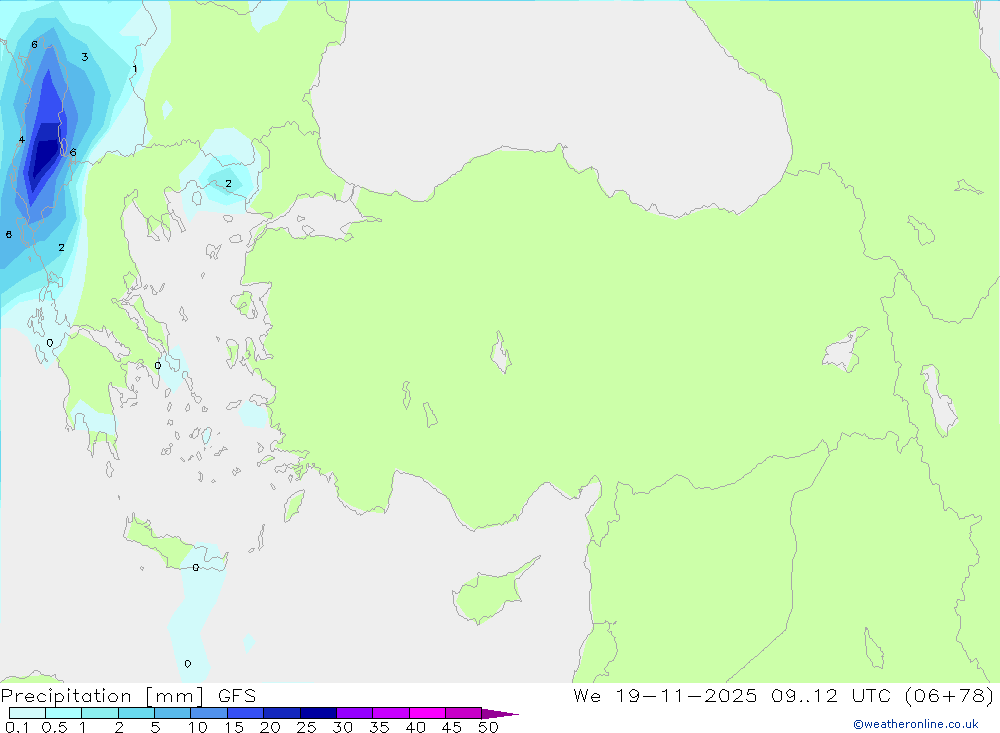Screen dimensions: 1000x733
Task: Click the legend tick label '40'
Action: click(416, 727)
